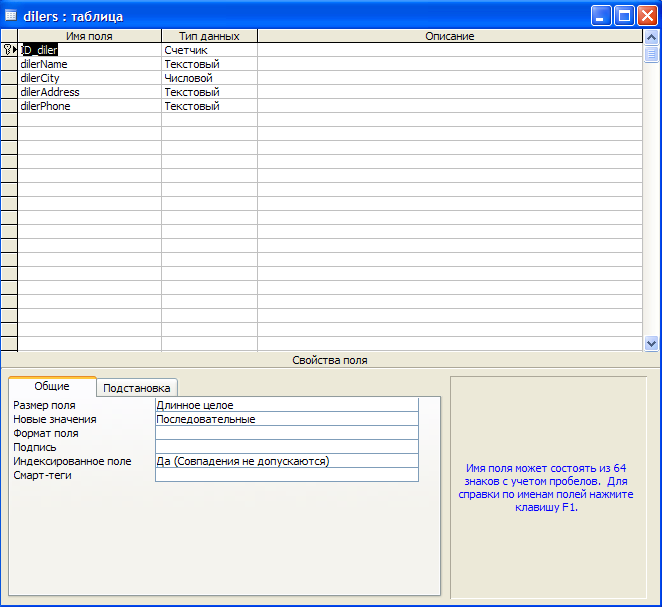This screenshot has height=607, width=662.
Task: Open data type Числовой for dilerCity
Action: click(x=209, y=78)
